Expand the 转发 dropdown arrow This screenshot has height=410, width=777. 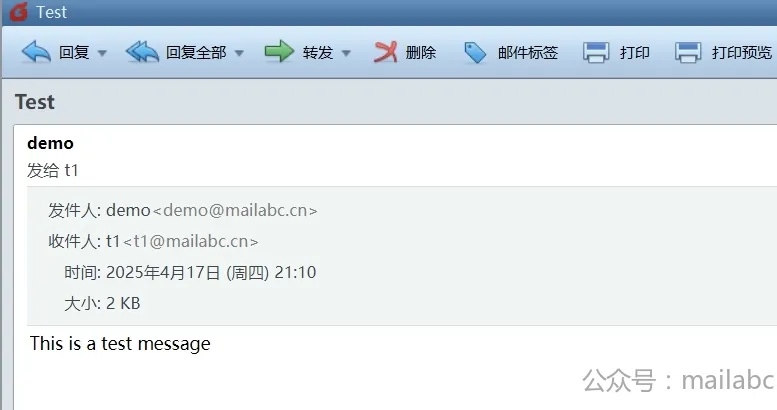click(x=346, y=53)
